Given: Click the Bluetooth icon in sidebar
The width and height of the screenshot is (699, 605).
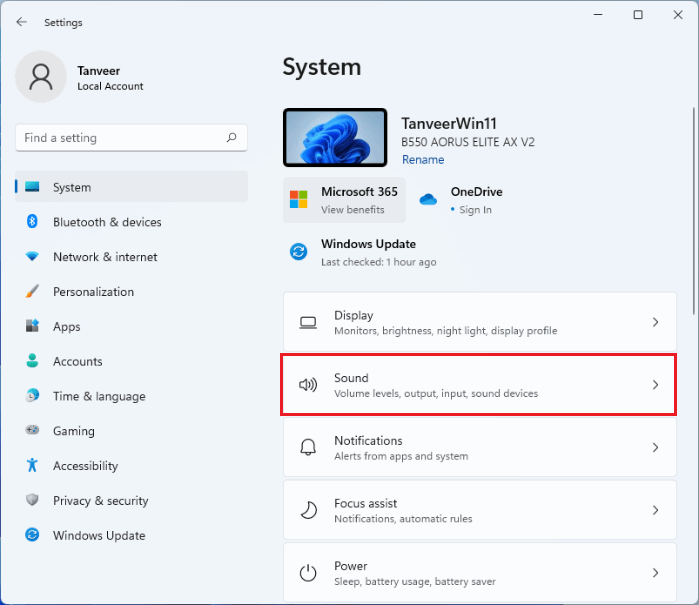Looking at the screenshot, I should coord(32,221).
